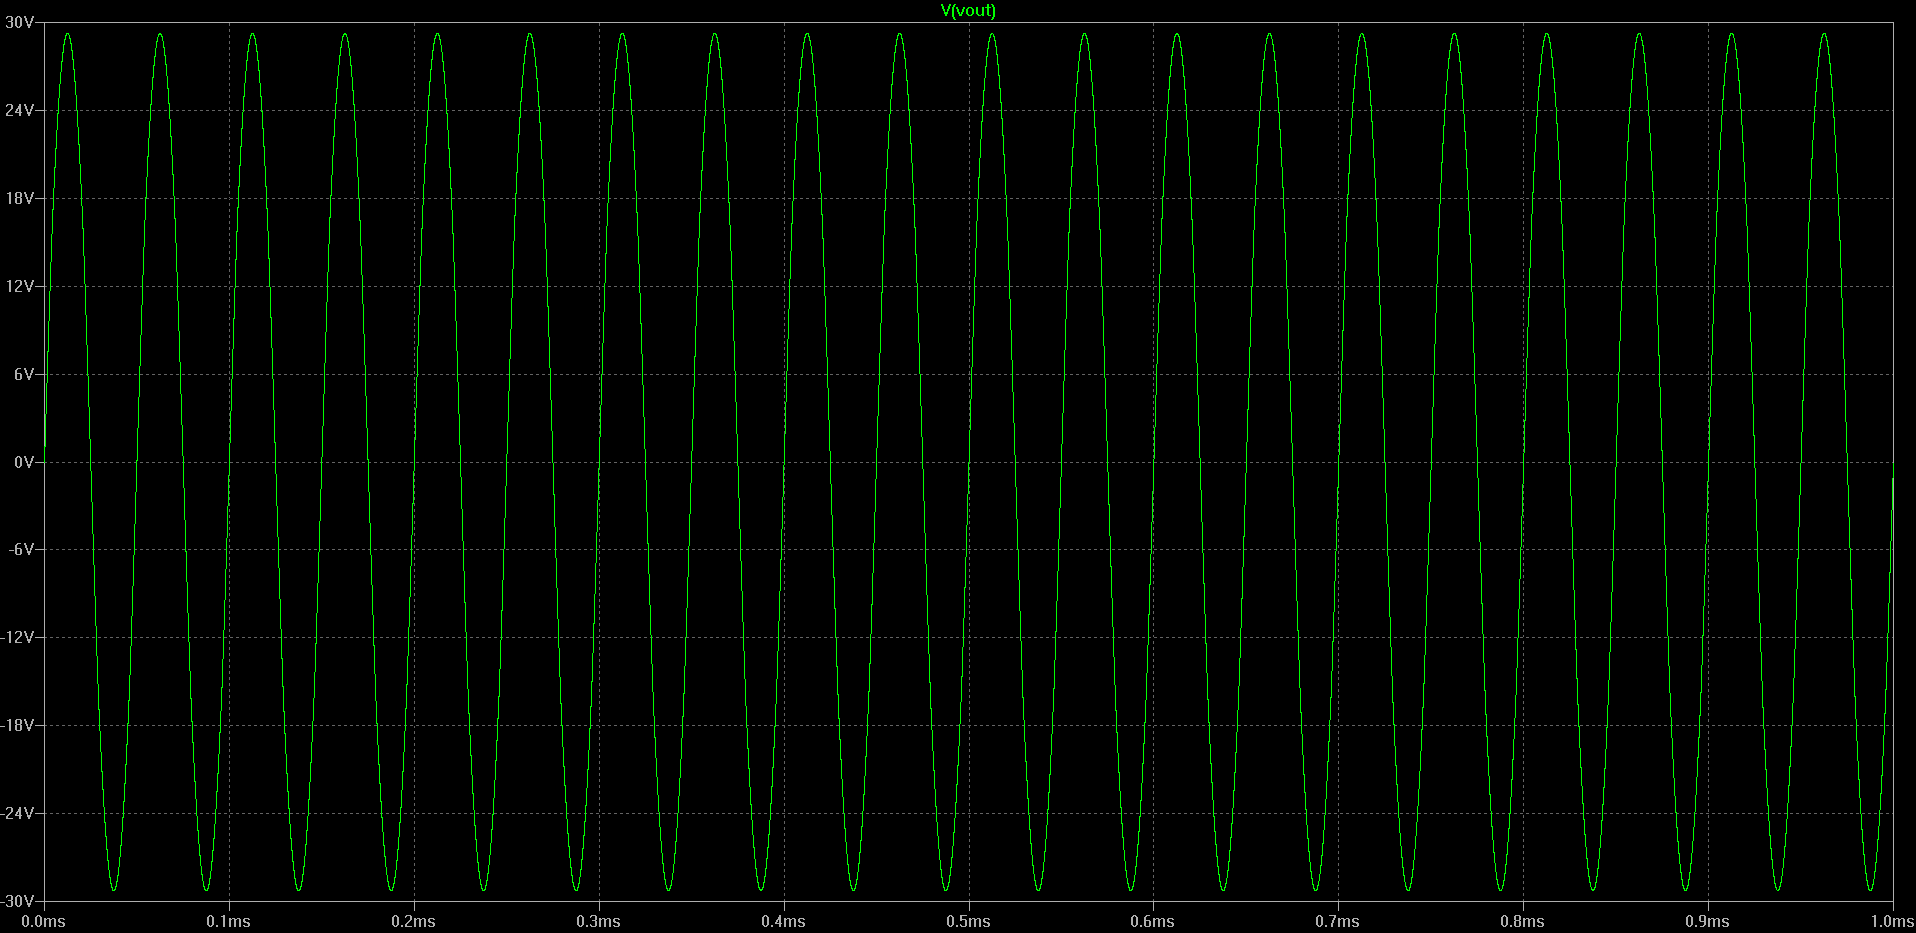Click the 0.1ms time axis label
The image size is (1916, 933).
229,921
